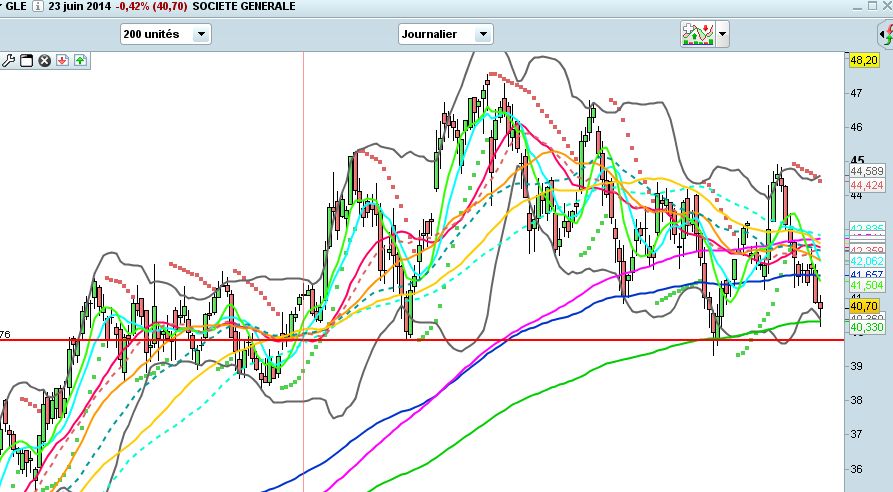The width and height of the screenshot is (893, 492).
Task: Click the orange 40,70 current price label
Action: click(x=863, y=306)
